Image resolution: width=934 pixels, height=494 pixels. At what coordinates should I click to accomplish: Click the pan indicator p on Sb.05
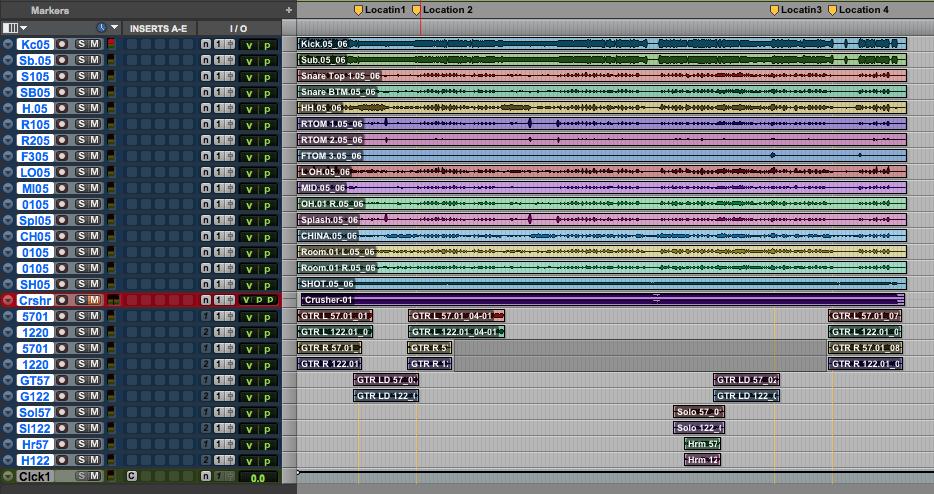coord(267,61)
